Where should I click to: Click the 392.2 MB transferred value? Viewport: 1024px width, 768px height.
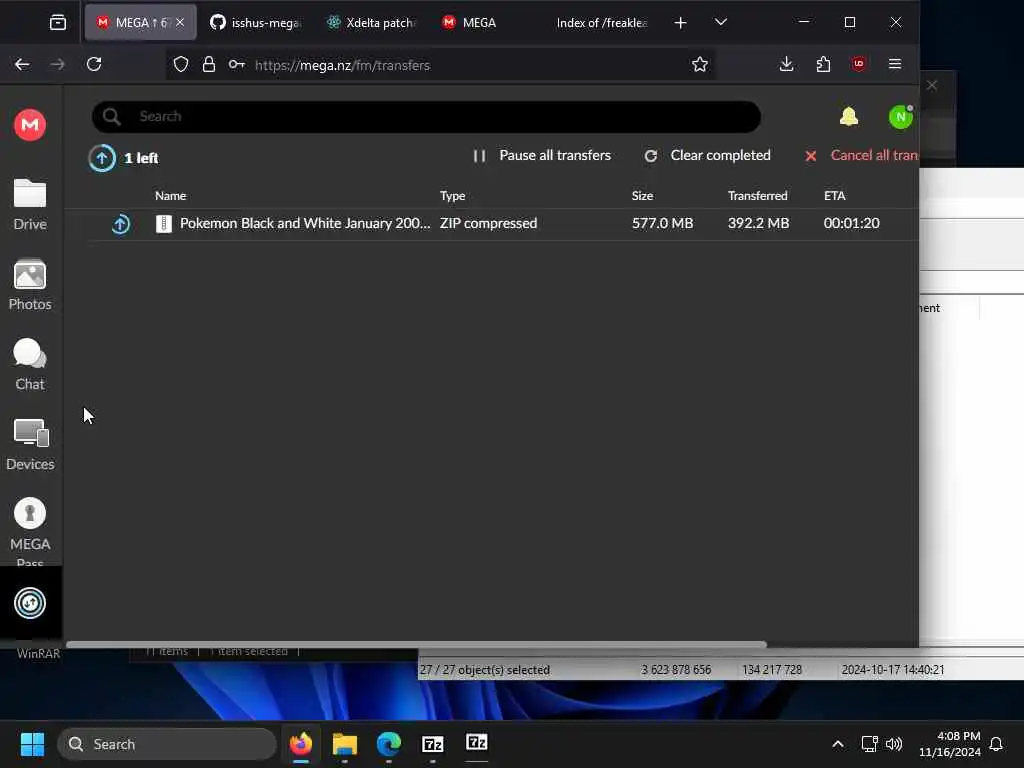758,223
